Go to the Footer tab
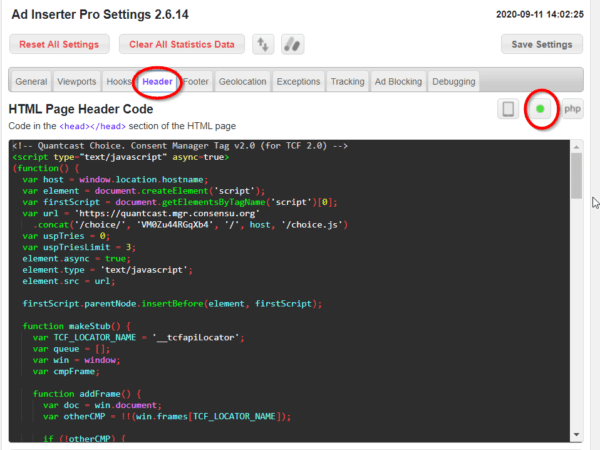Image resolution: width=600 pixels, height=450 pixels. click(x=197, y=82)
